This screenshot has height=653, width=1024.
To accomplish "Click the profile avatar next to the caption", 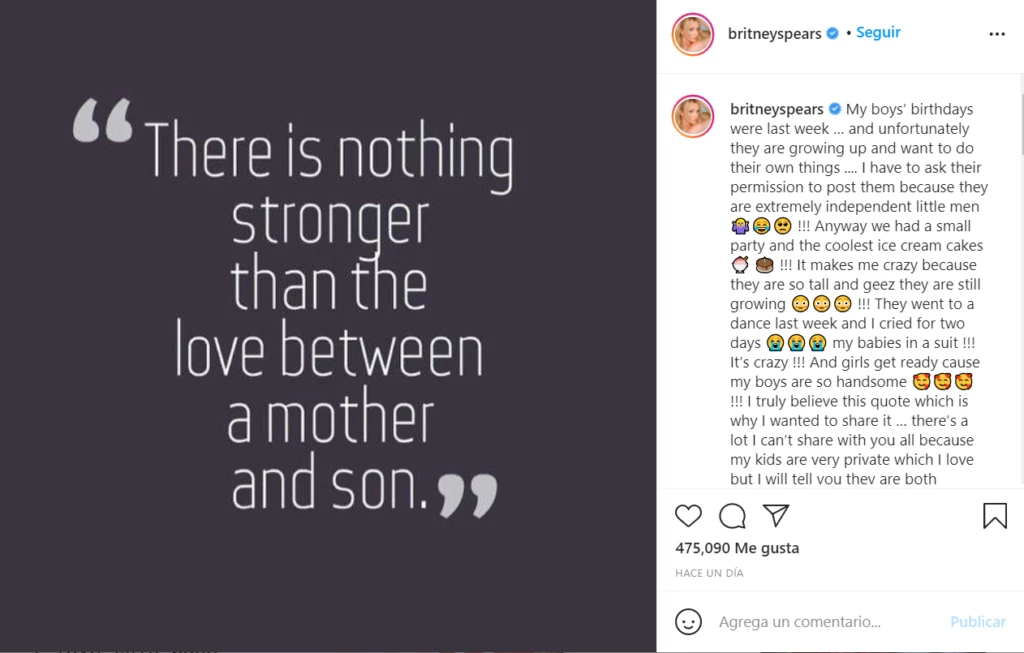I will click(x=692, y=116).
